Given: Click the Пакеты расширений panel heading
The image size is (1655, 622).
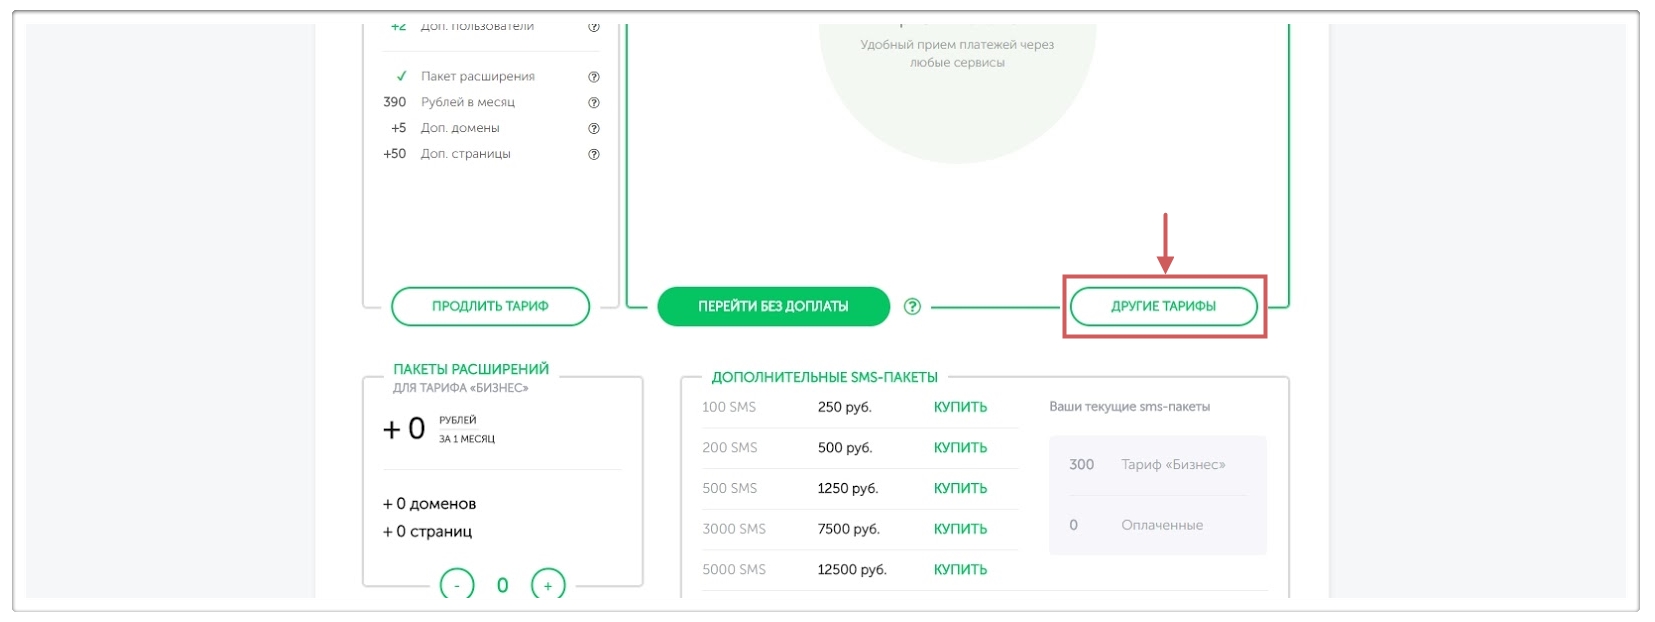Looking at the screenshot, I should point(471,369).
